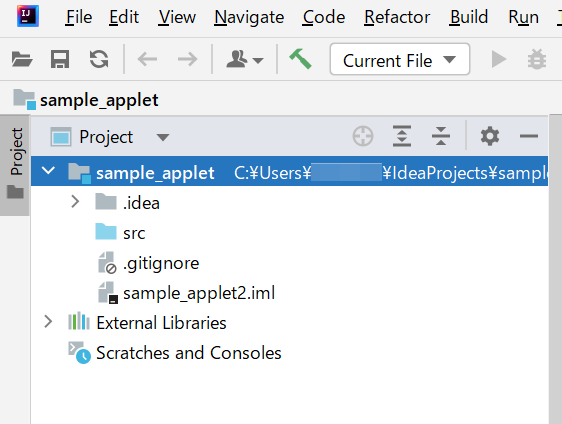
Task: Open the Project panel gear options
Action: 490,136
